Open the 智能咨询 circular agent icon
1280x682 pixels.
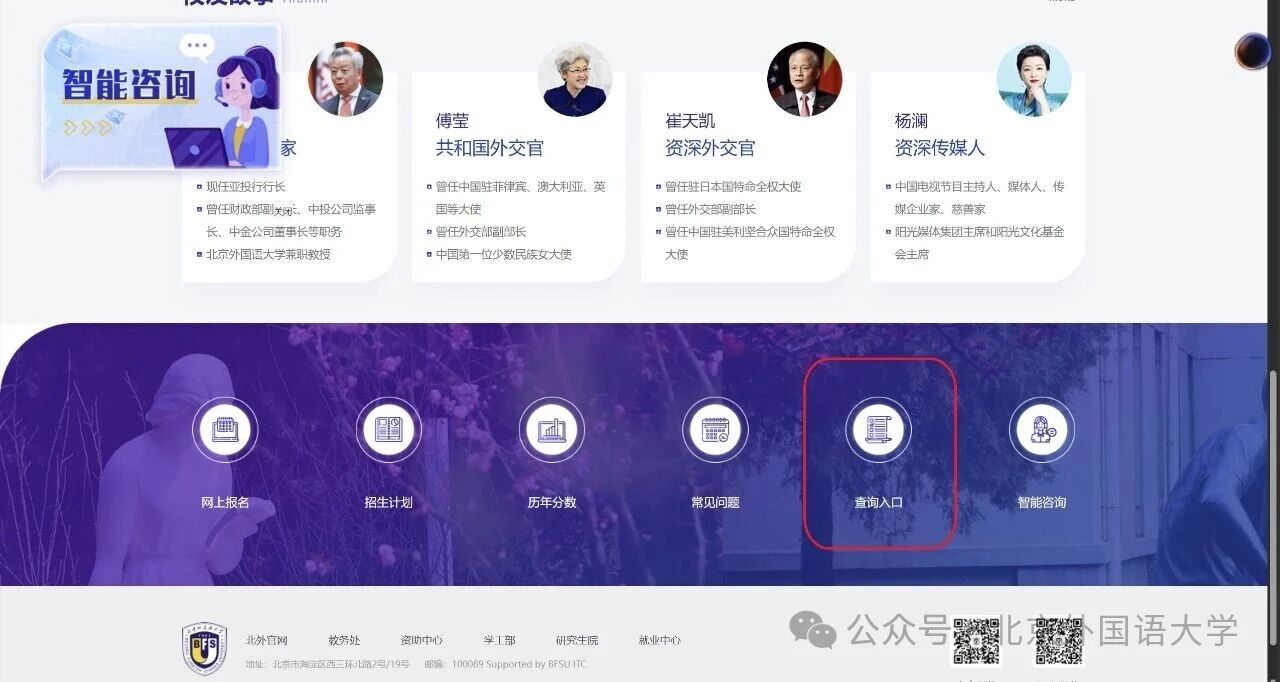(x=1041, y=430)
